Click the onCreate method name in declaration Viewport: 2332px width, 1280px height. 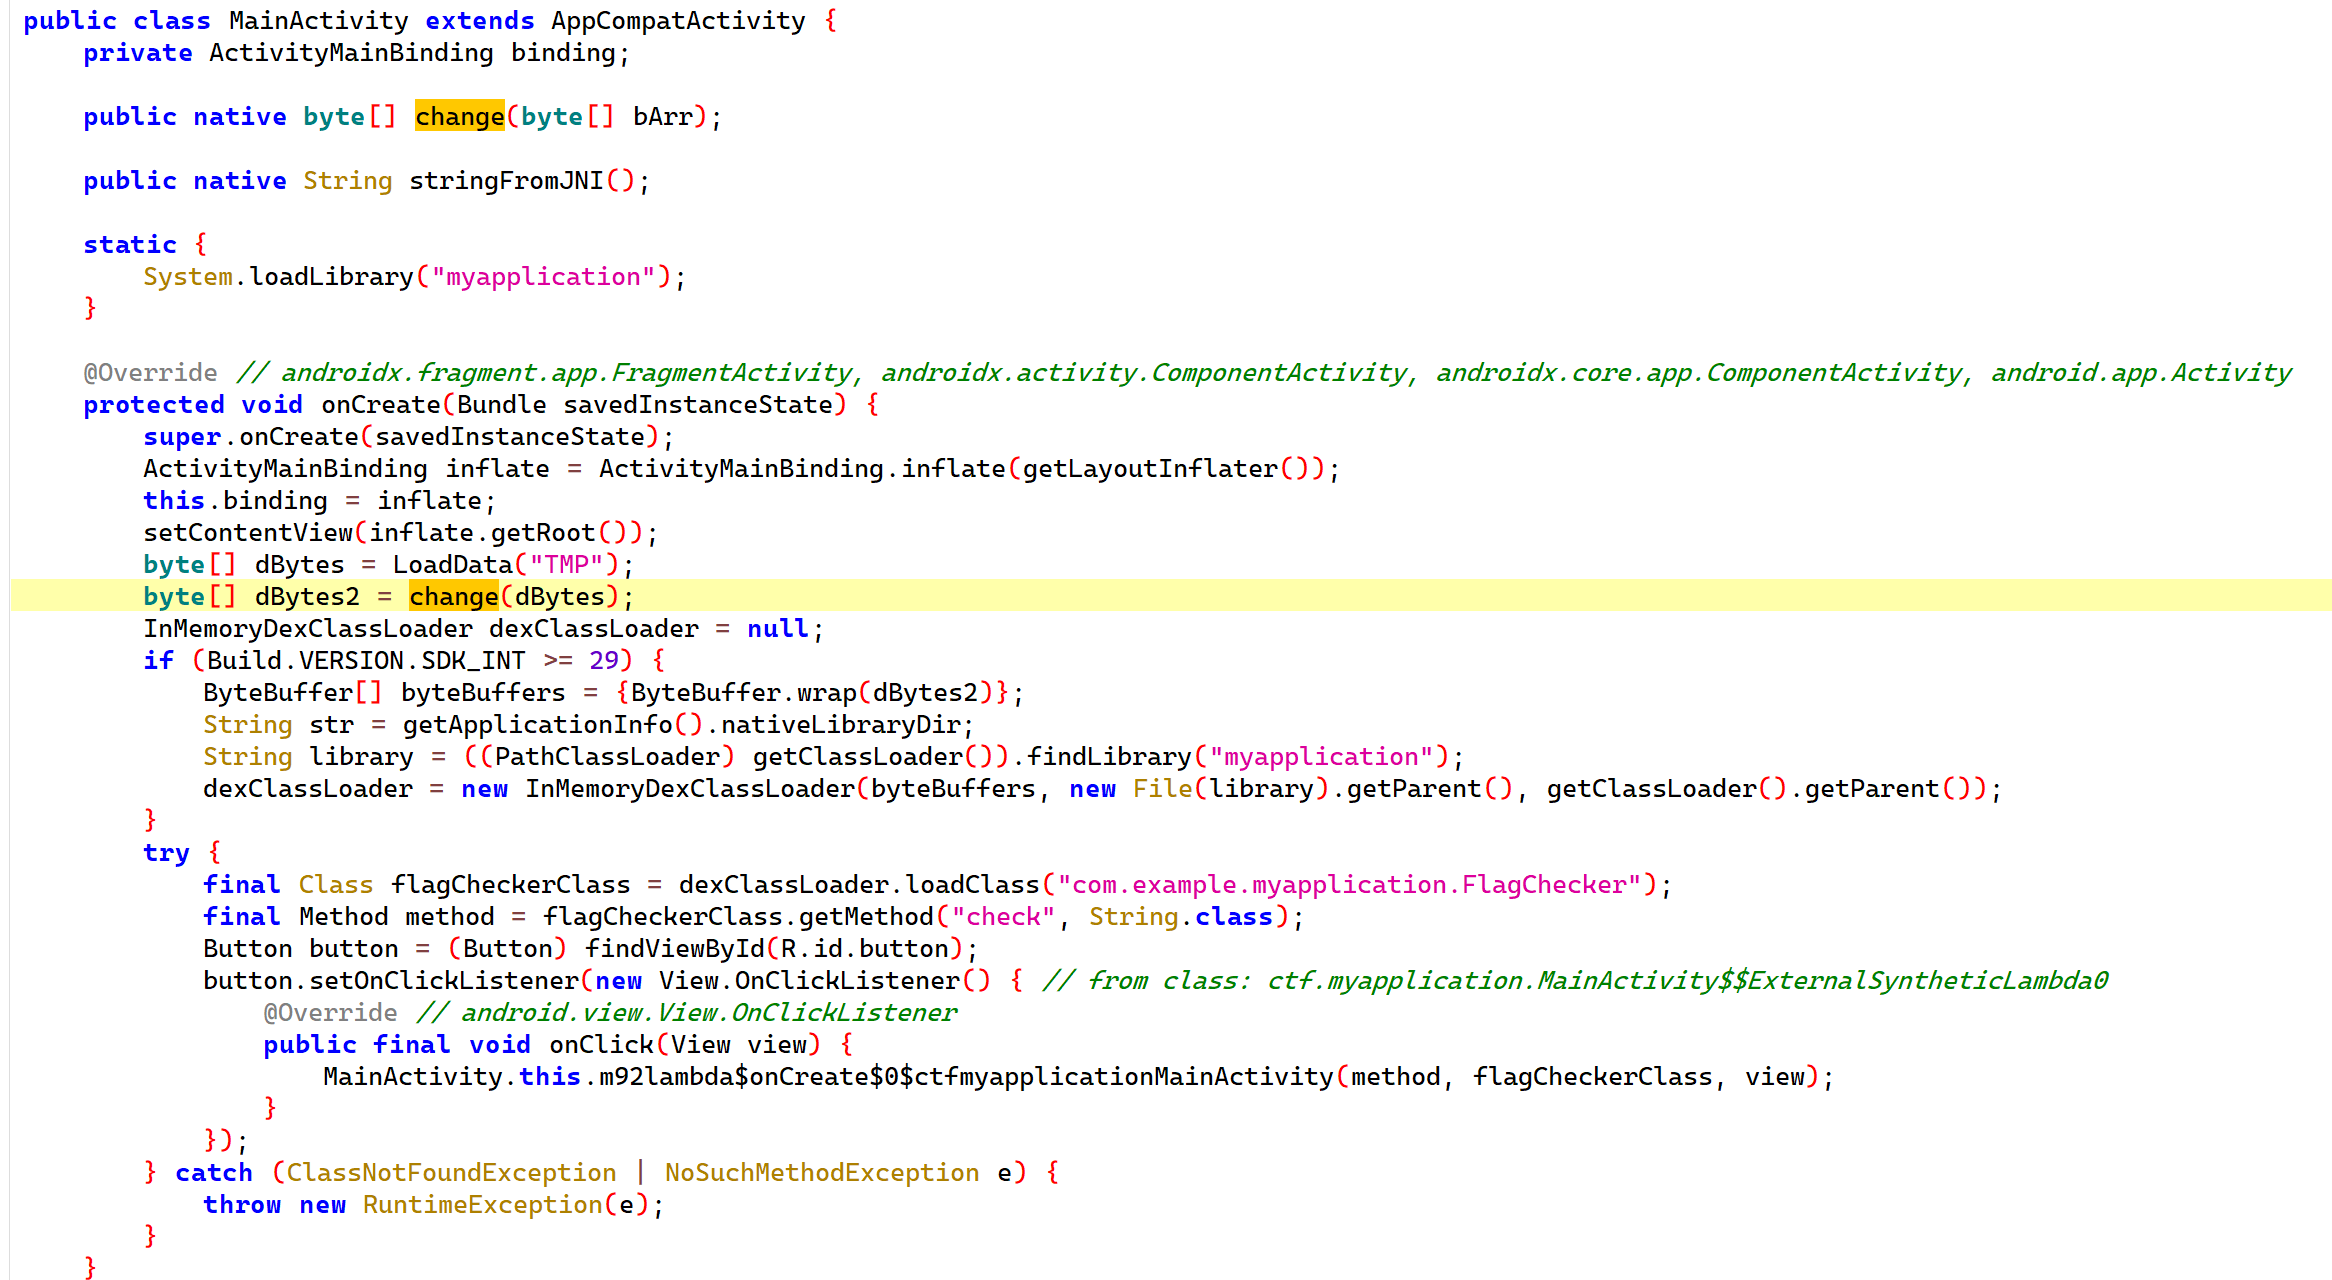(380, 405)
